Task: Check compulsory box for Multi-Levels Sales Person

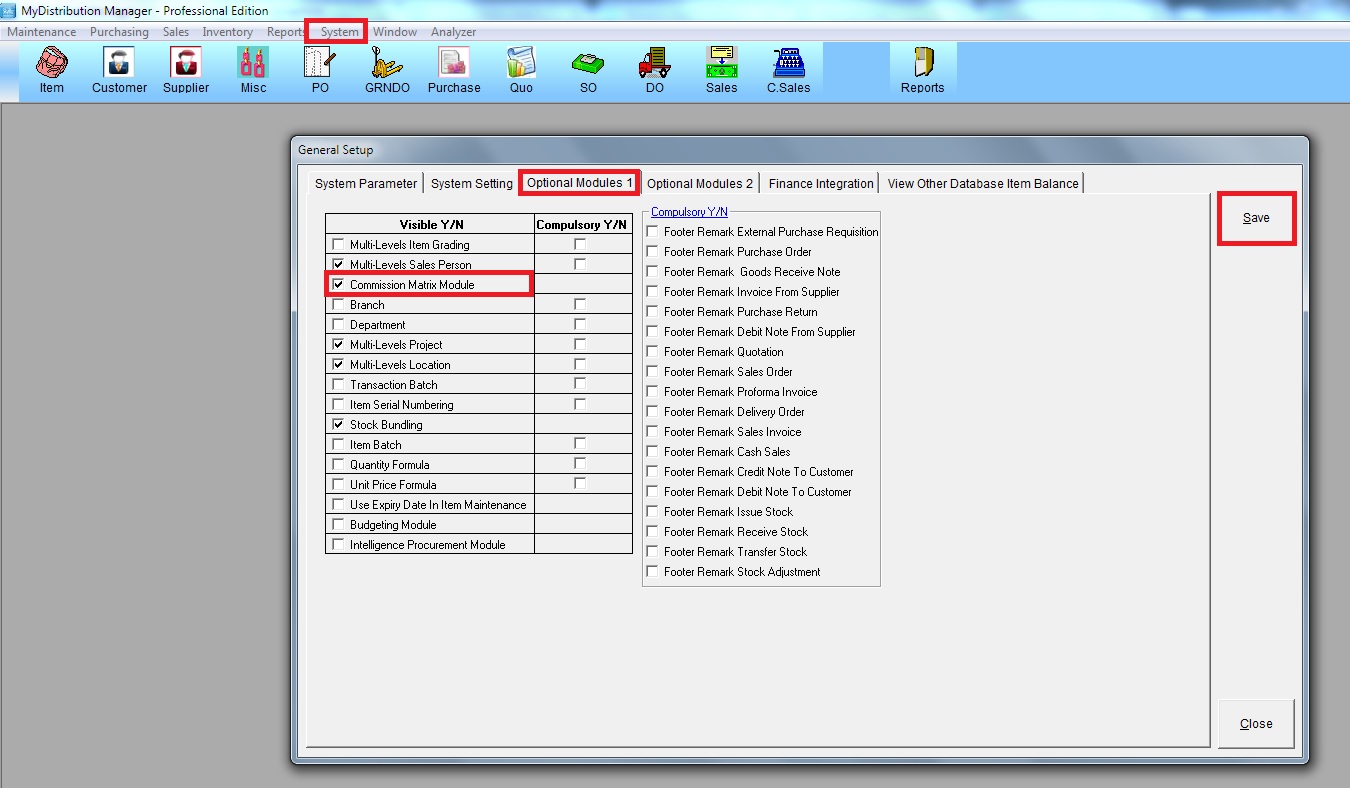Action: point(580,265)
